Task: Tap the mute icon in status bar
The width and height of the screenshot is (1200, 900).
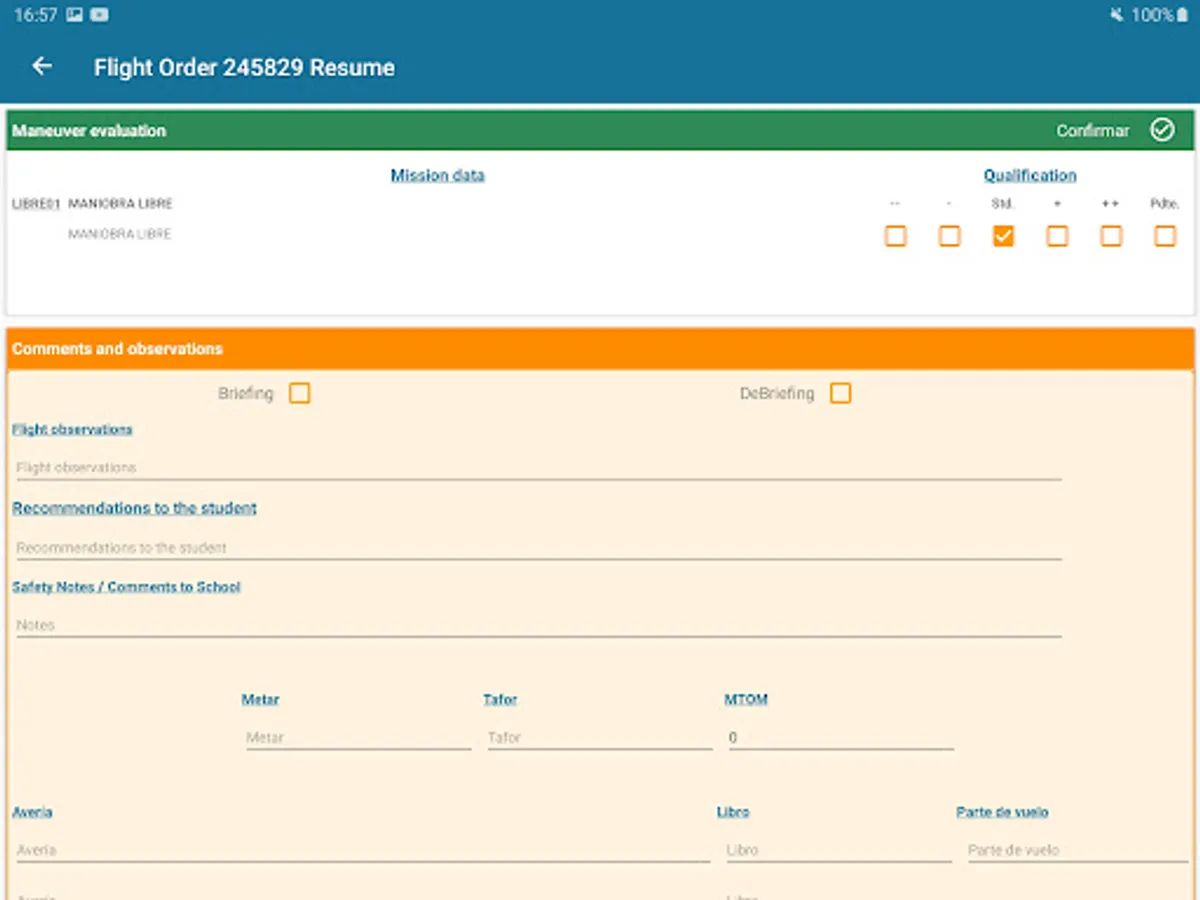Action: pyautogui.click(x=1117, y=15)
